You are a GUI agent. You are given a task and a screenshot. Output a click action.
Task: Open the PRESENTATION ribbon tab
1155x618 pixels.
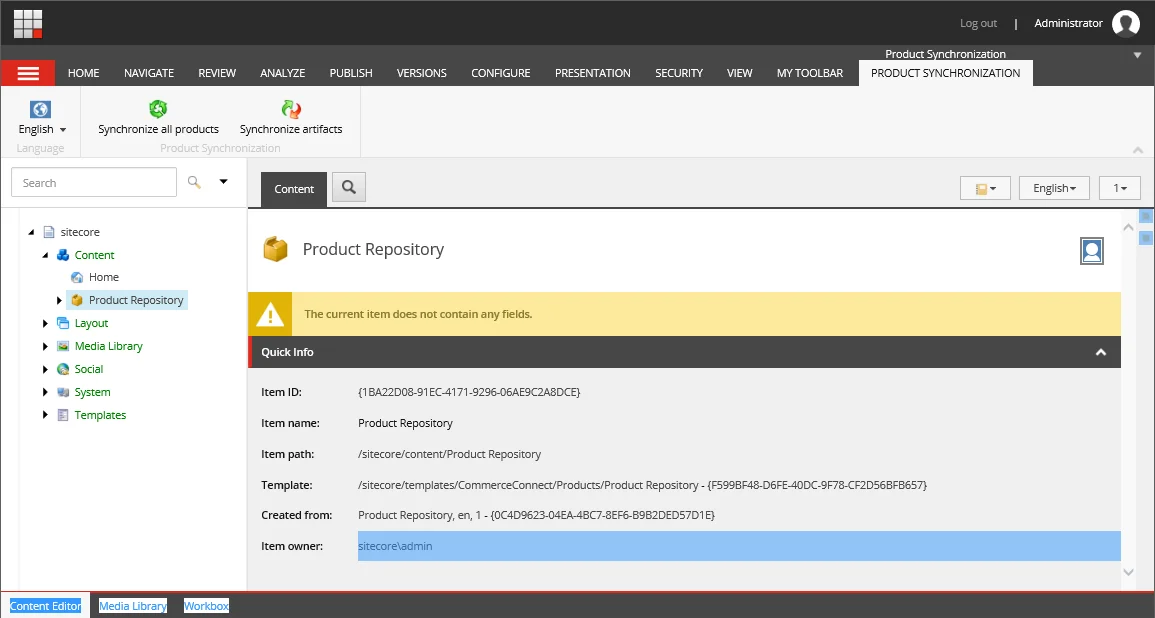pyautogui.click(x=593, y=73)
